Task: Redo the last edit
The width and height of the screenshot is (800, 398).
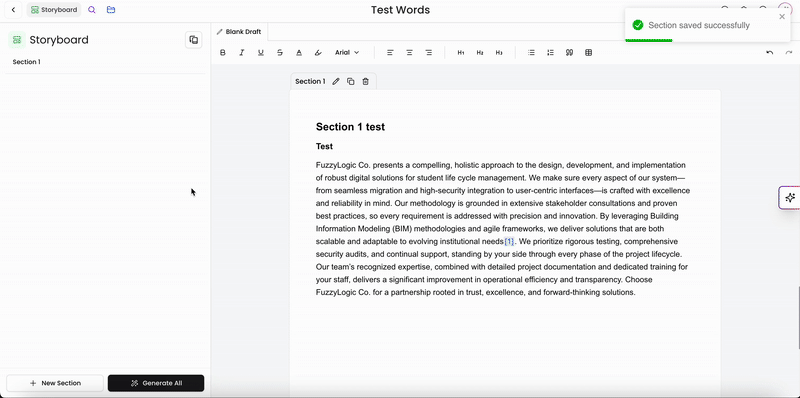Action: click(x=789, y=53)
